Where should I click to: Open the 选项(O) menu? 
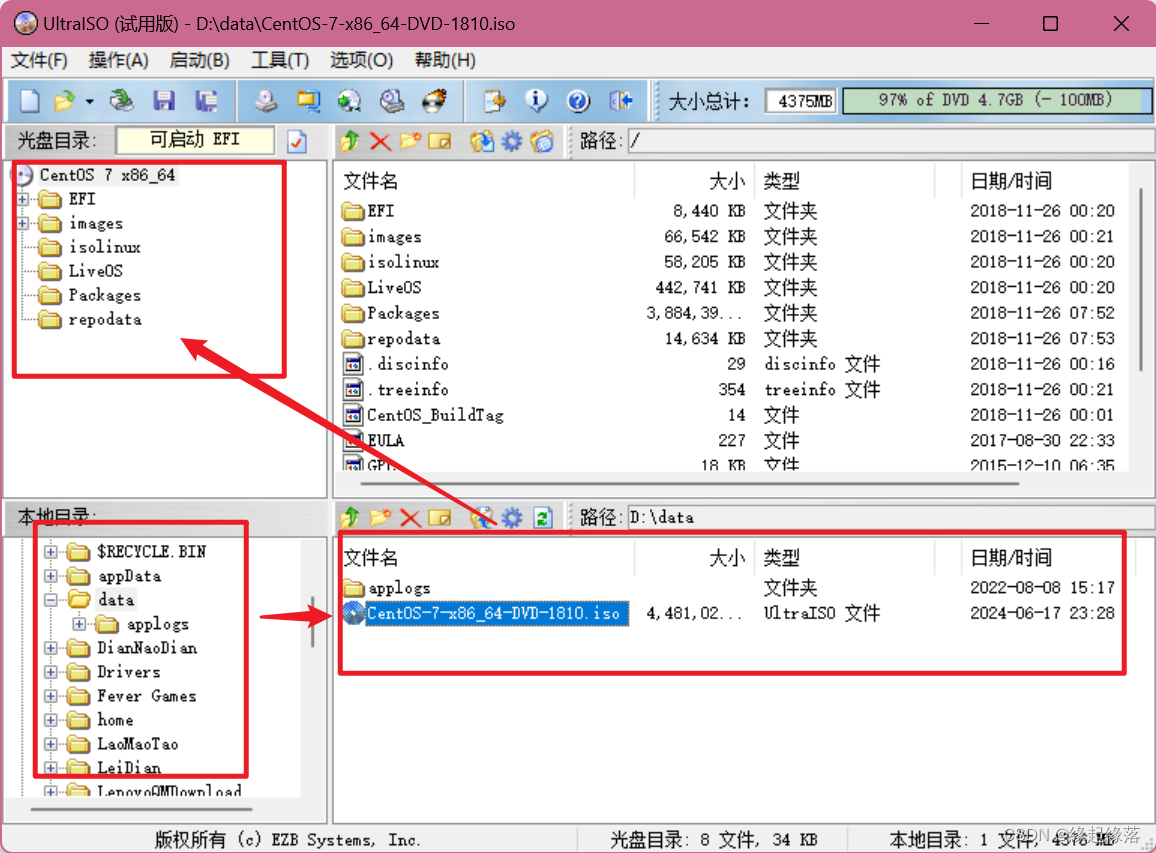click(361, 60)
